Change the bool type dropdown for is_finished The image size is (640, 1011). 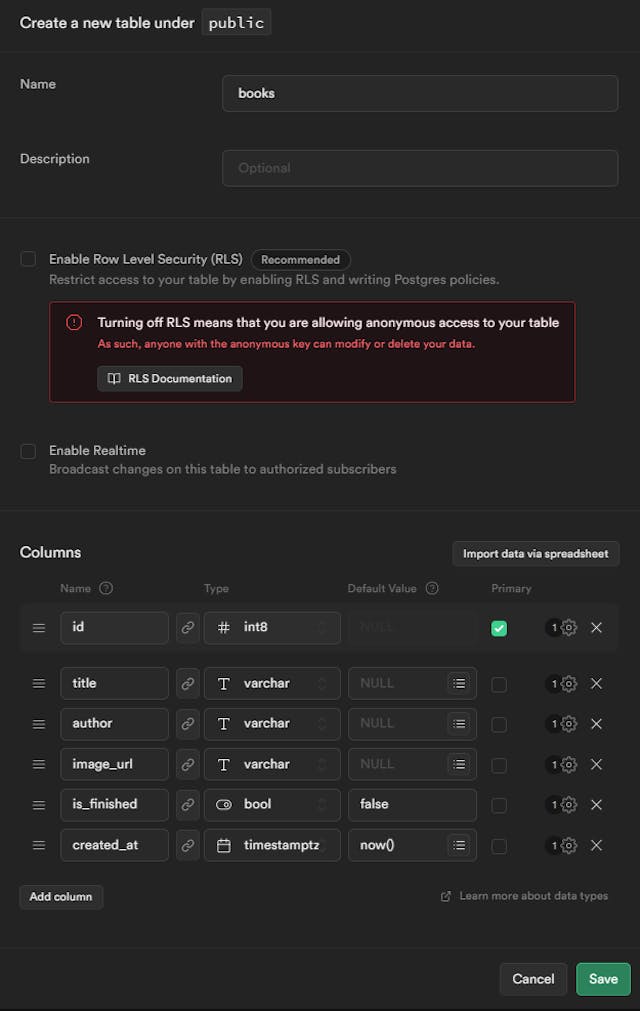coord(272,805)
